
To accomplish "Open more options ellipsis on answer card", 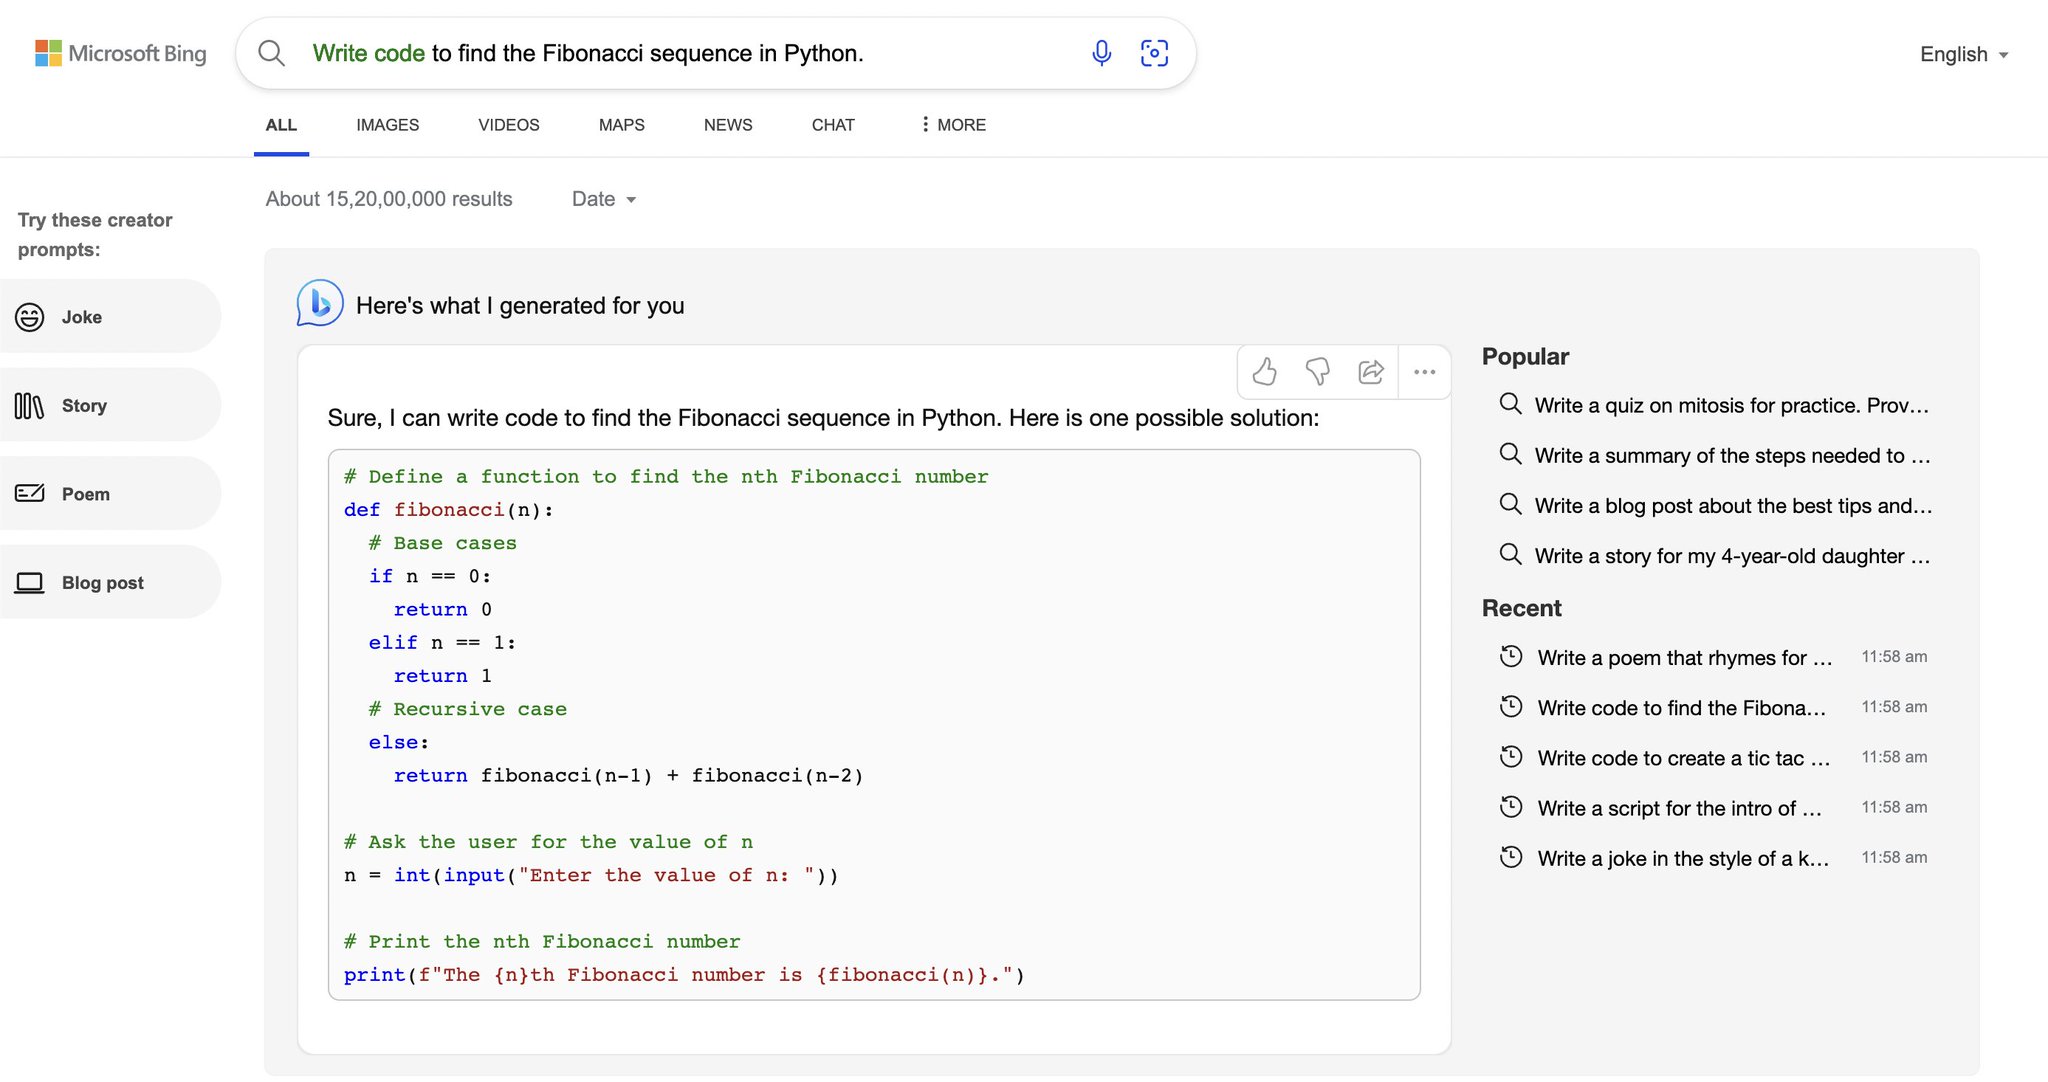I will click(x=1425, y=372).
